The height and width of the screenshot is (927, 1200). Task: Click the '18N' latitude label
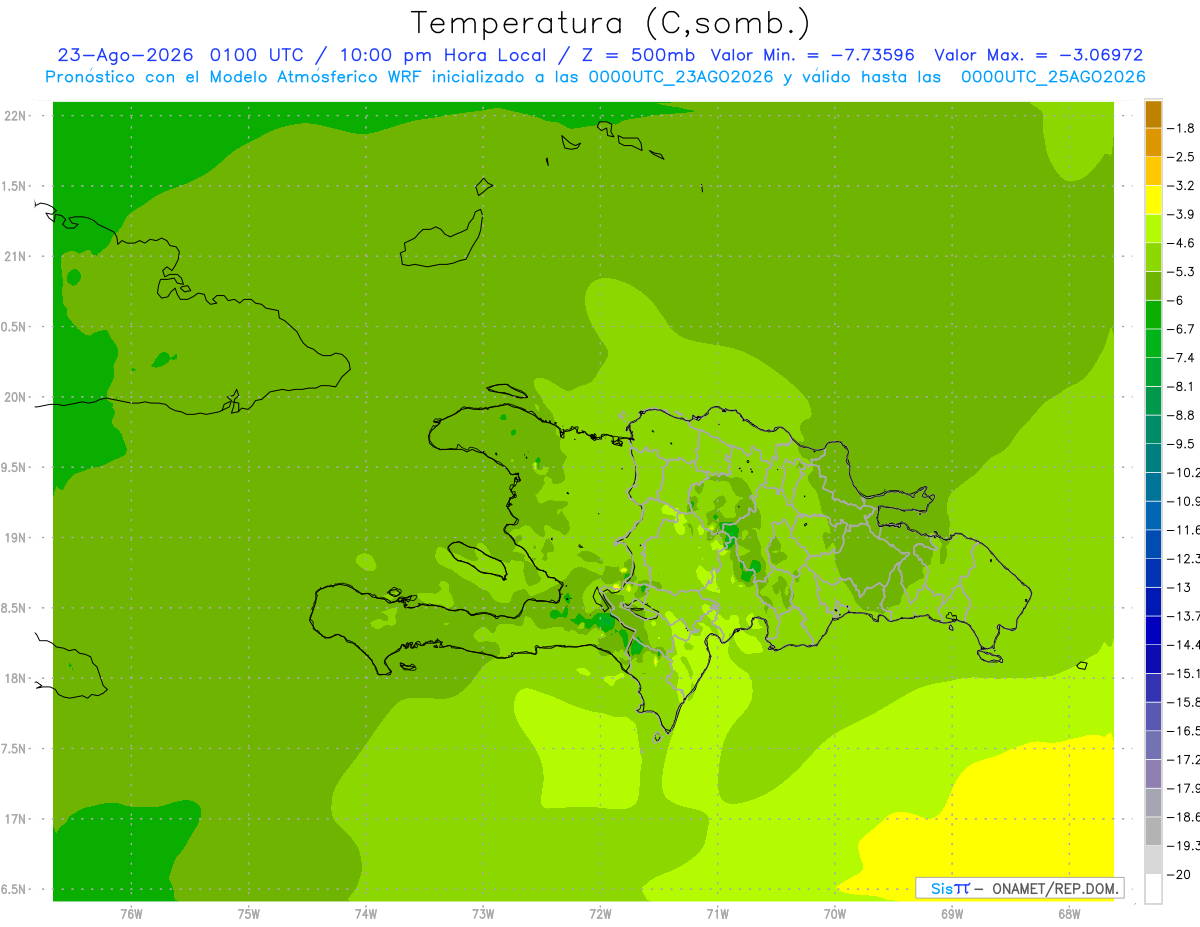[15, 678]
